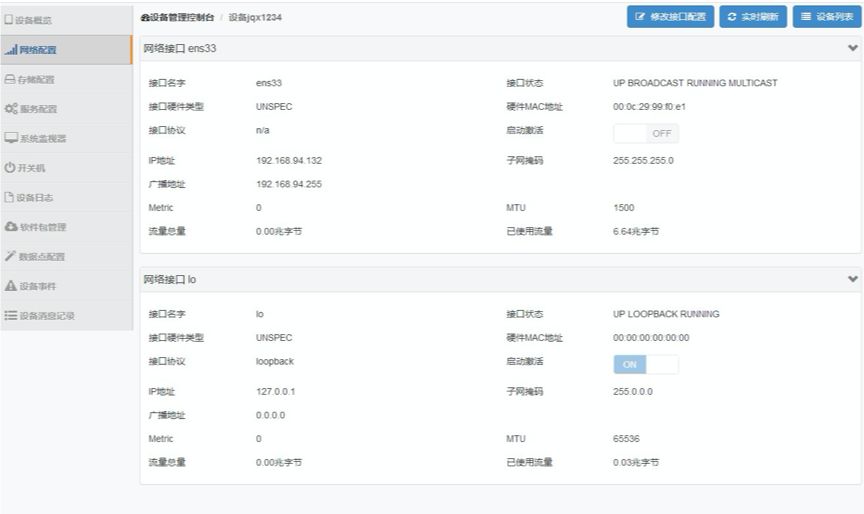Click interface name value ens33
864x514 pixels.
point(268,83)
